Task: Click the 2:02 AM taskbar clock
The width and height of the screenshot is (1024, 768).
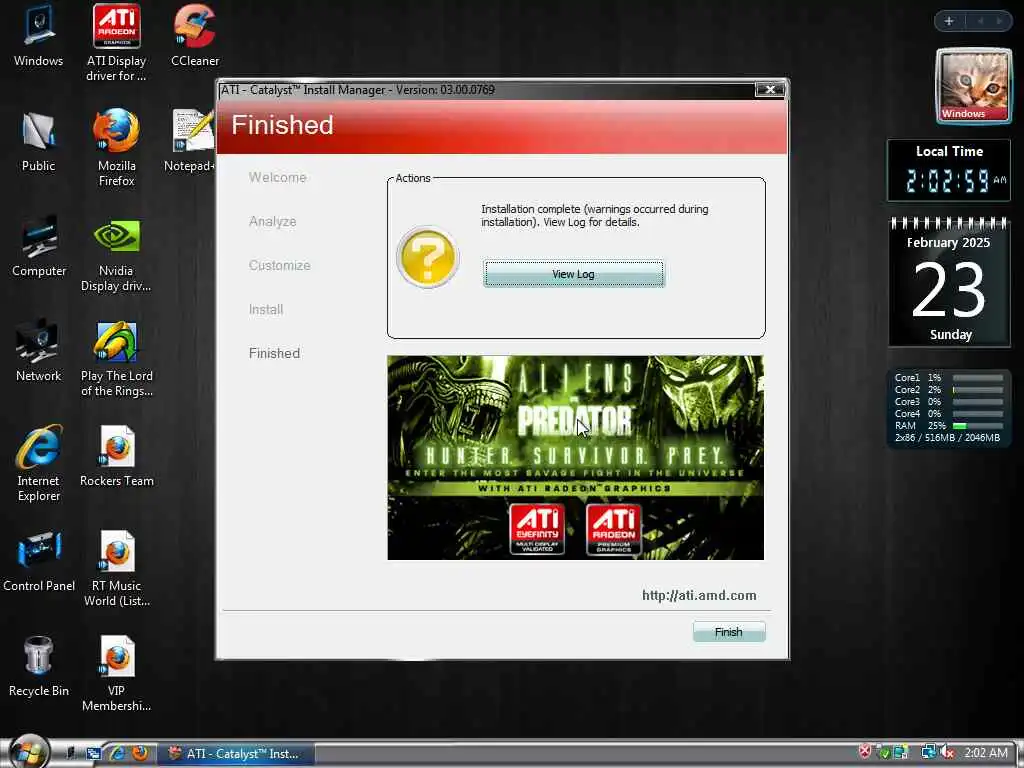Action: point(985,753)
